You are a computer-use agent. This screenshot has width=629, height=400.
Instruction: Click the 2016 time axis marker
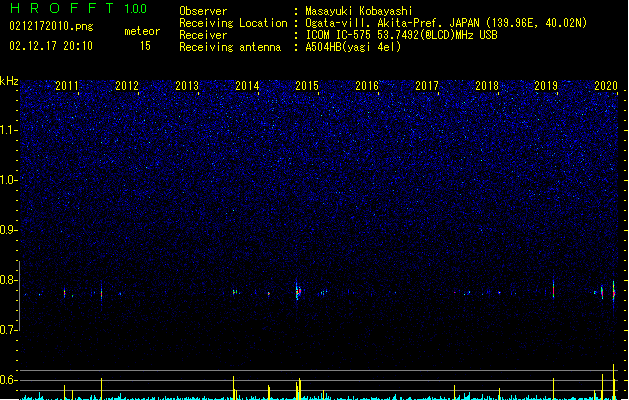click(x=367, y=86)
